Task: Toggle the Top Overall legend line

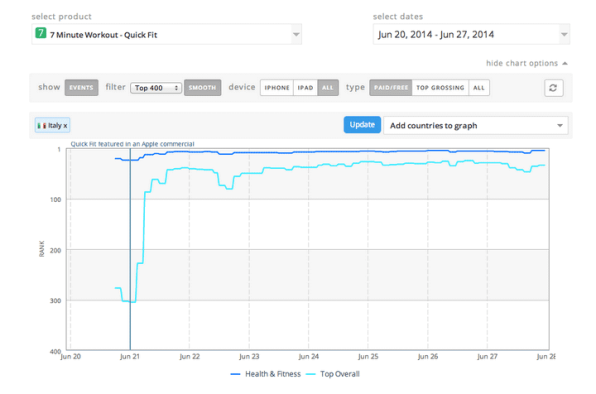Action: pyautogui.click(x=333, y=374)
